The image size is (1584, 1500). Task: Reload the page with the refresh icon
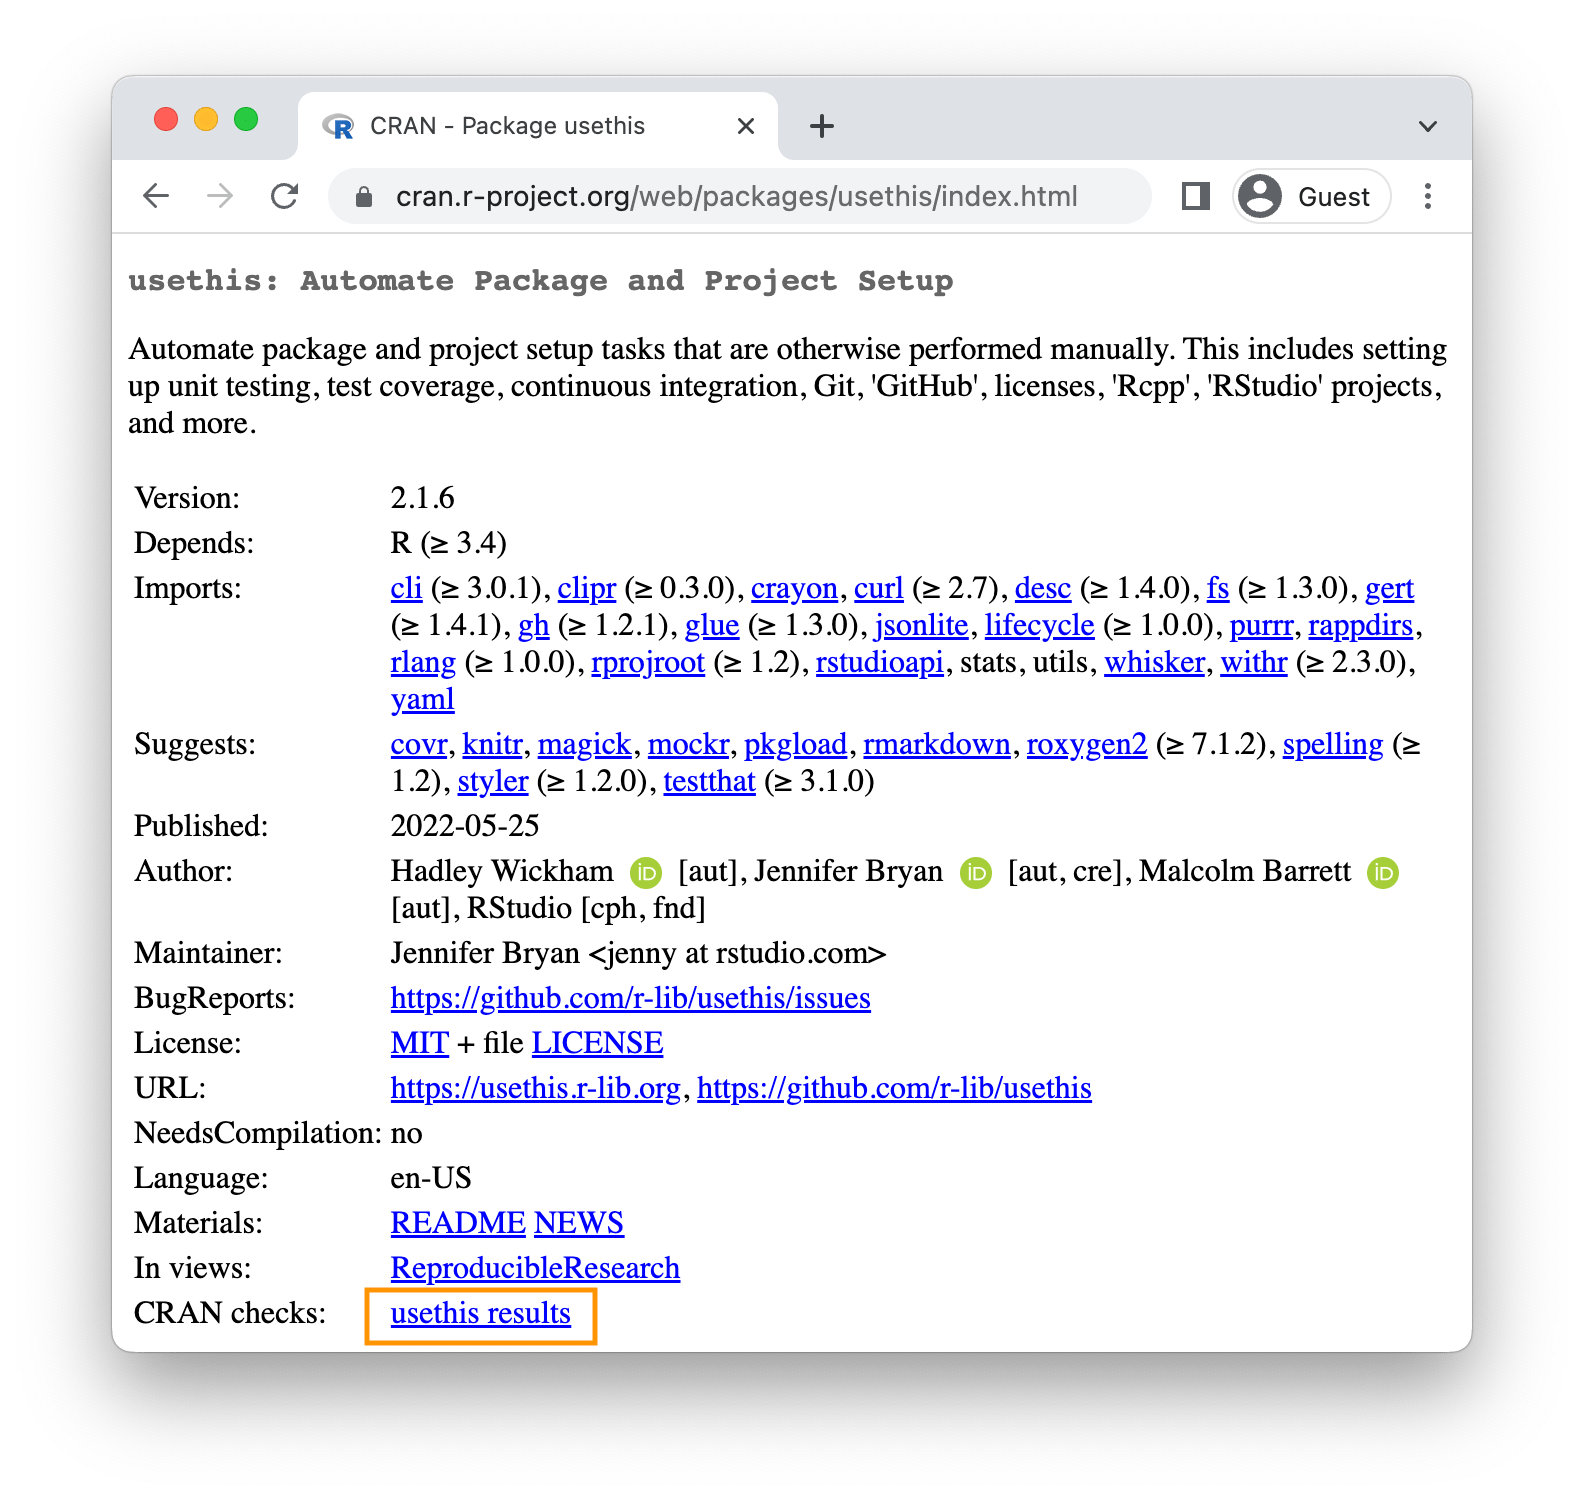(x=285, y=196)
